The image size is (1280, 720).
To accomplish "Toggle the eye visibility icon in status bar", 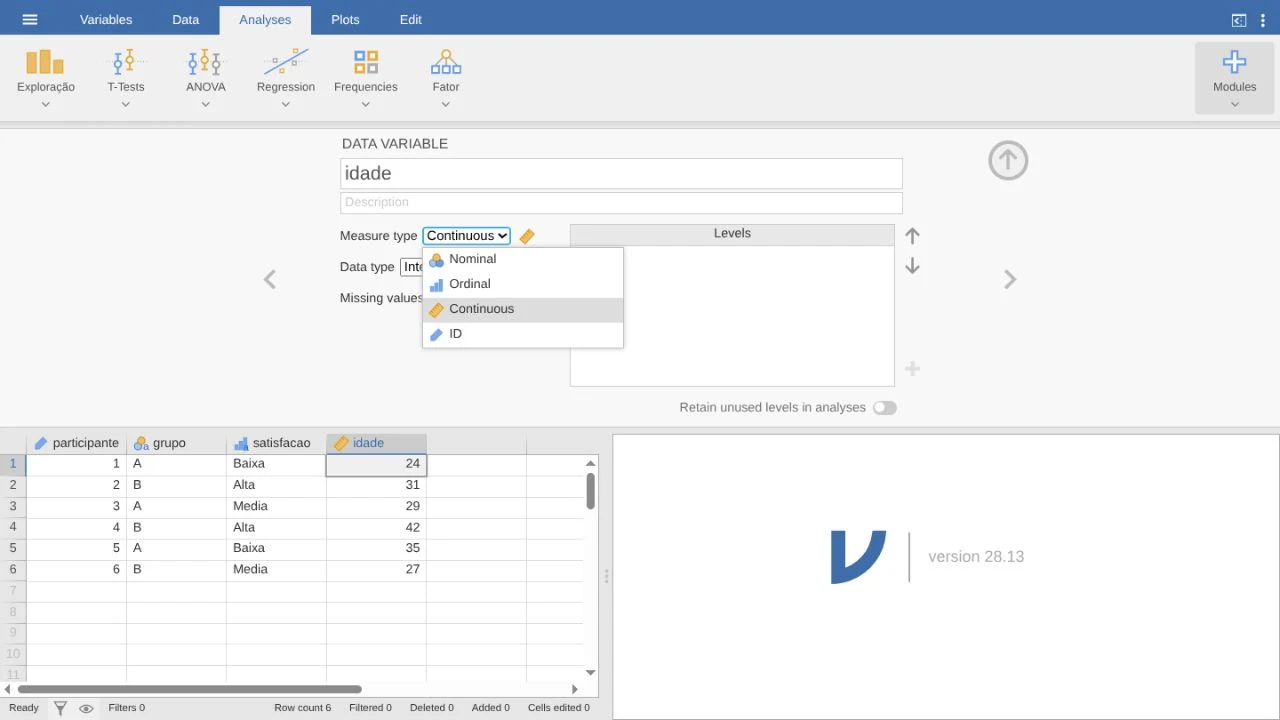I will pyautogui.click(x=86, y=708).
